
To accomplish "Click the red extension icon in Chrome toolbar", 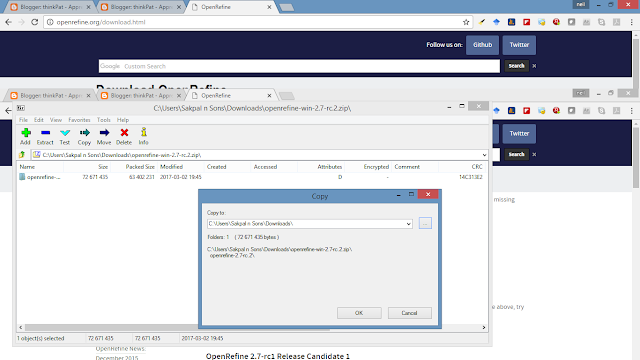I will pyautogui.click(x=527, y=22).
